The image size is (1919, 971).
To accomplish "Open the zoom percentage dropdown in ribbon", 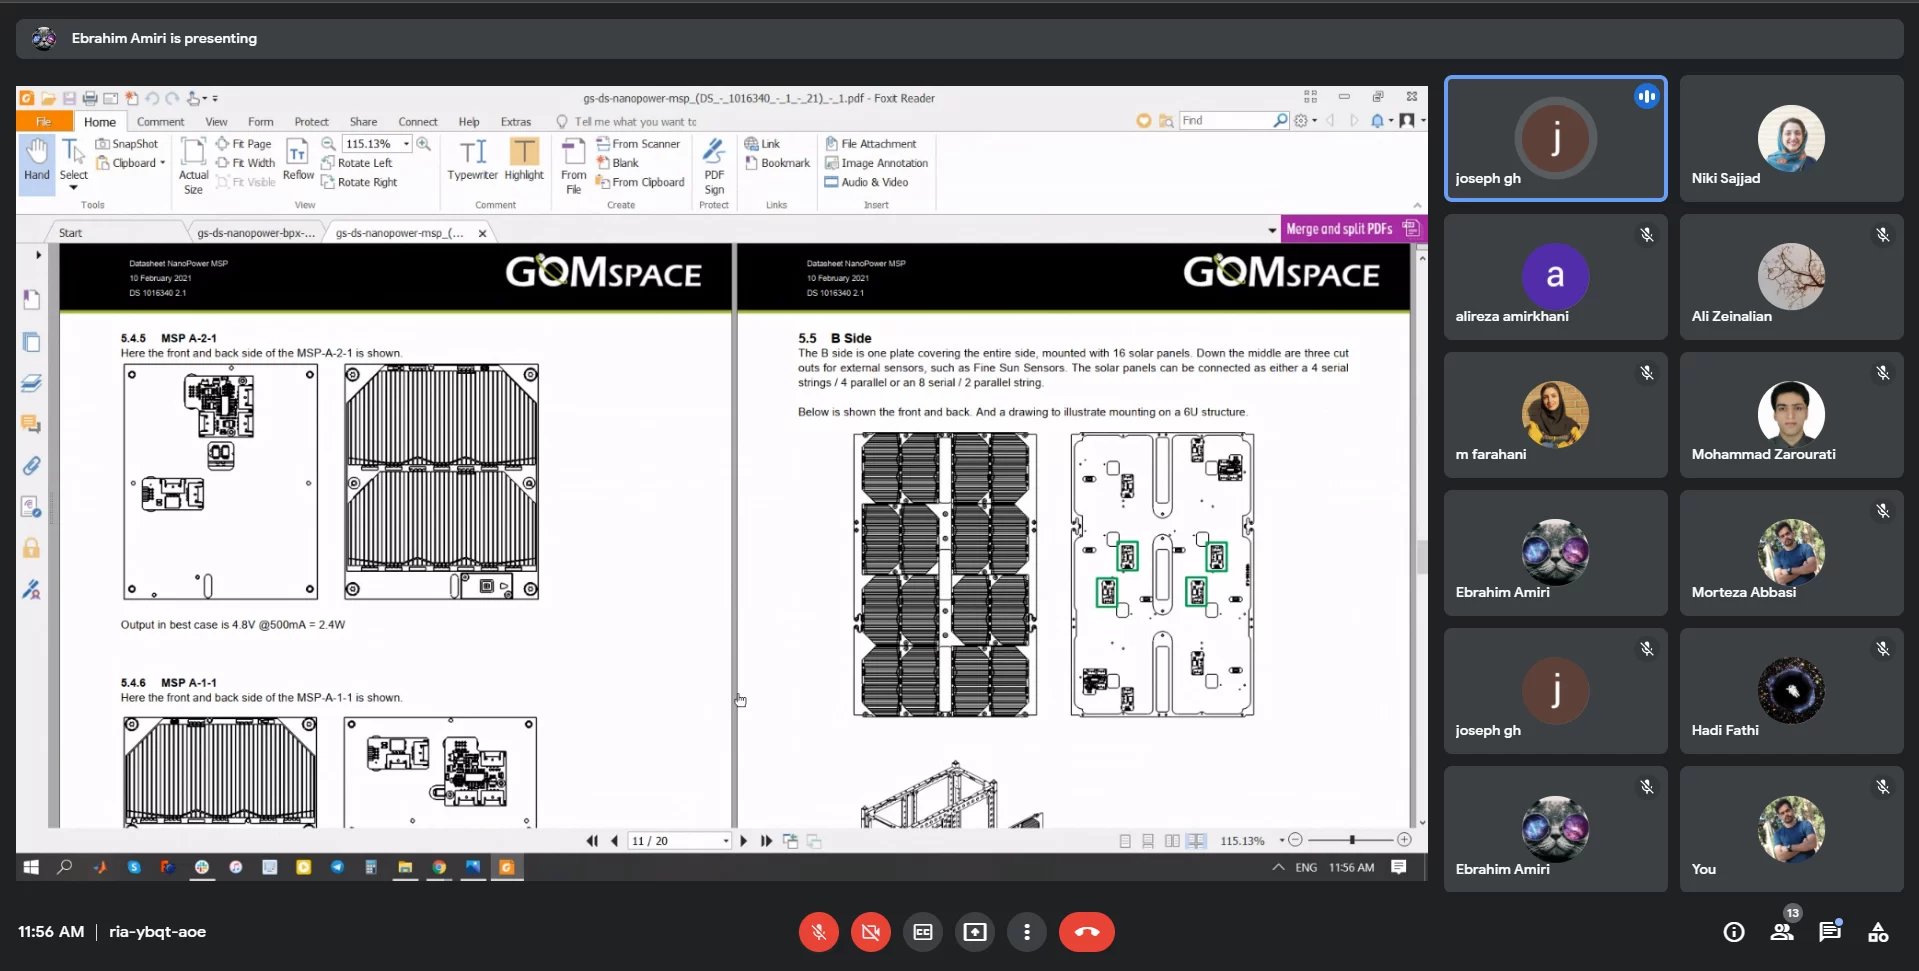I will 406,144.
